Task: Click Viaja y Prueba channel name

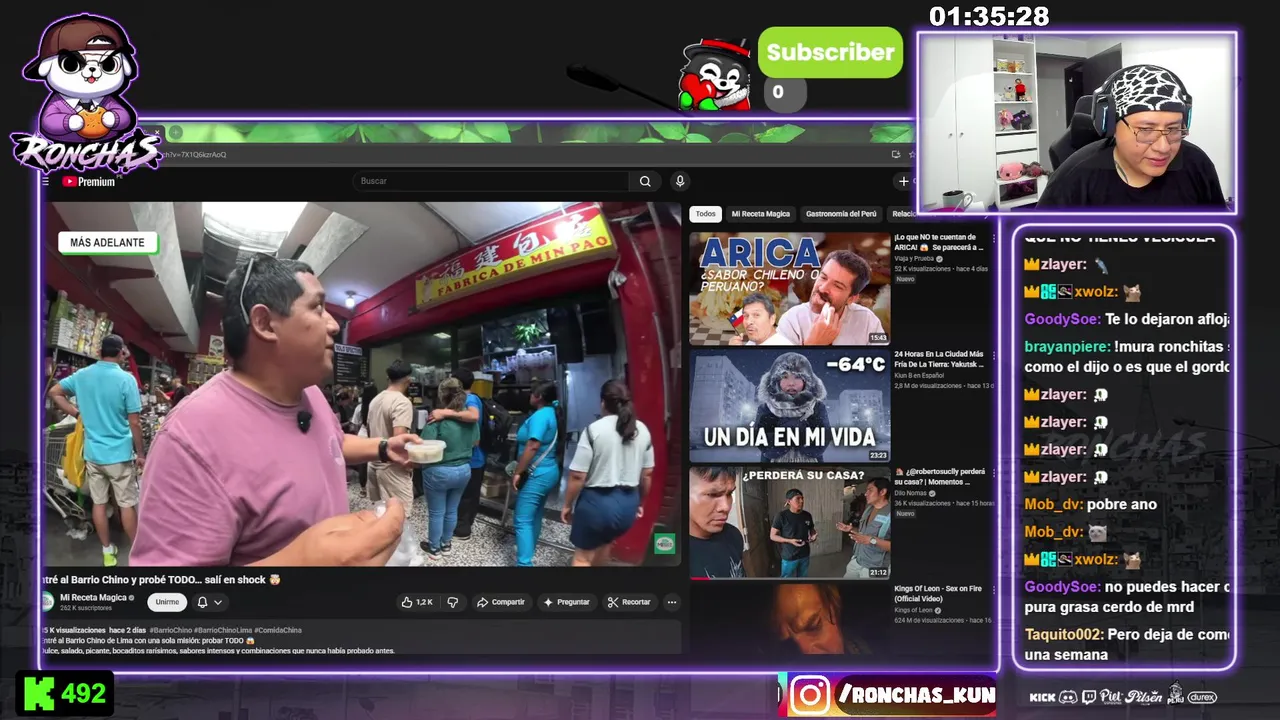Action: click(x=914, y=259)
